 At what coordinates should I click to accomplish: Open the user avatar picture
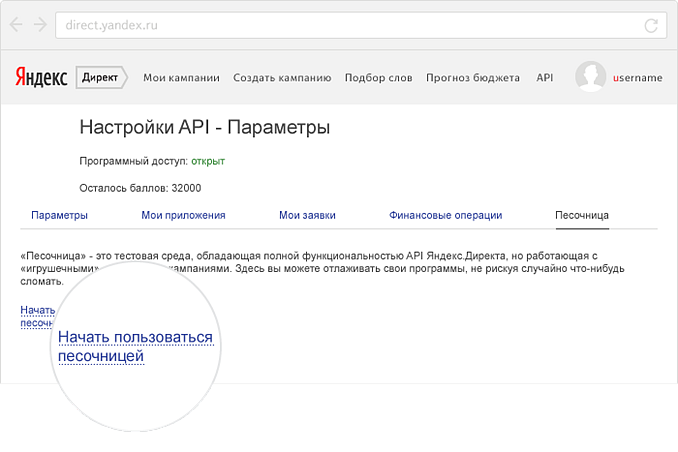(x=590, y=77)
